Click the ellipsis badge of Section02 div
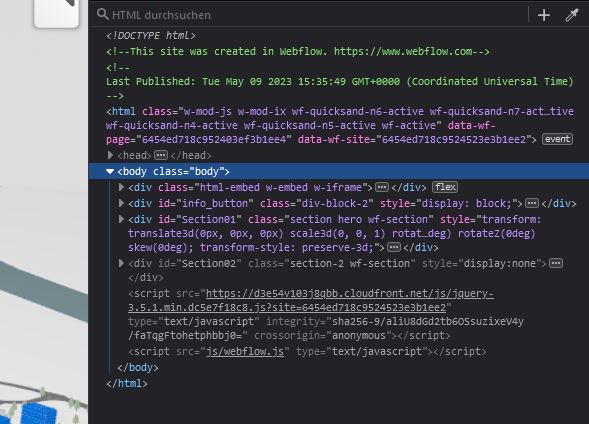The image size is (589, 424). [556, 263]
